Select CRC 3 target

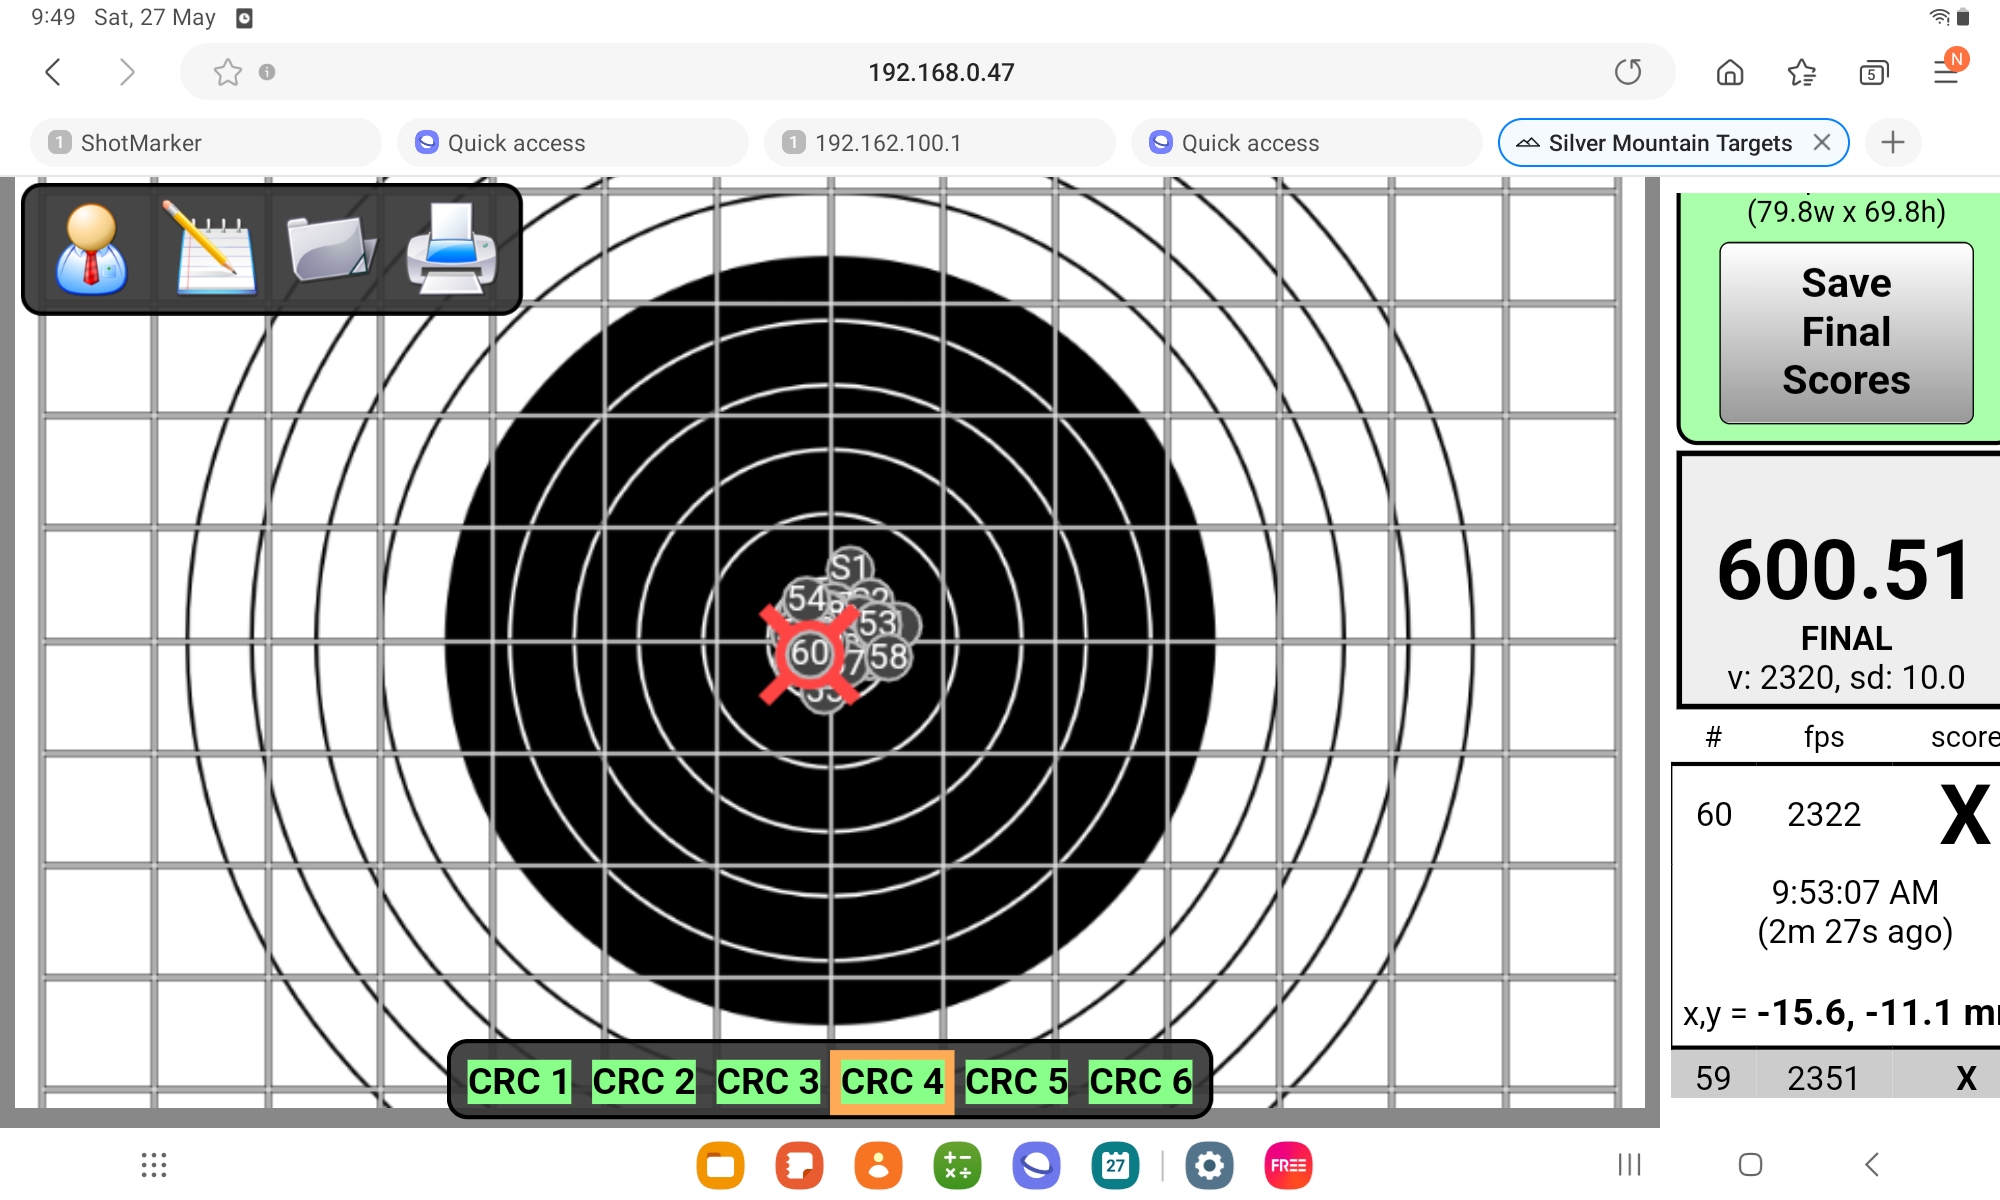pos(767,1081)
